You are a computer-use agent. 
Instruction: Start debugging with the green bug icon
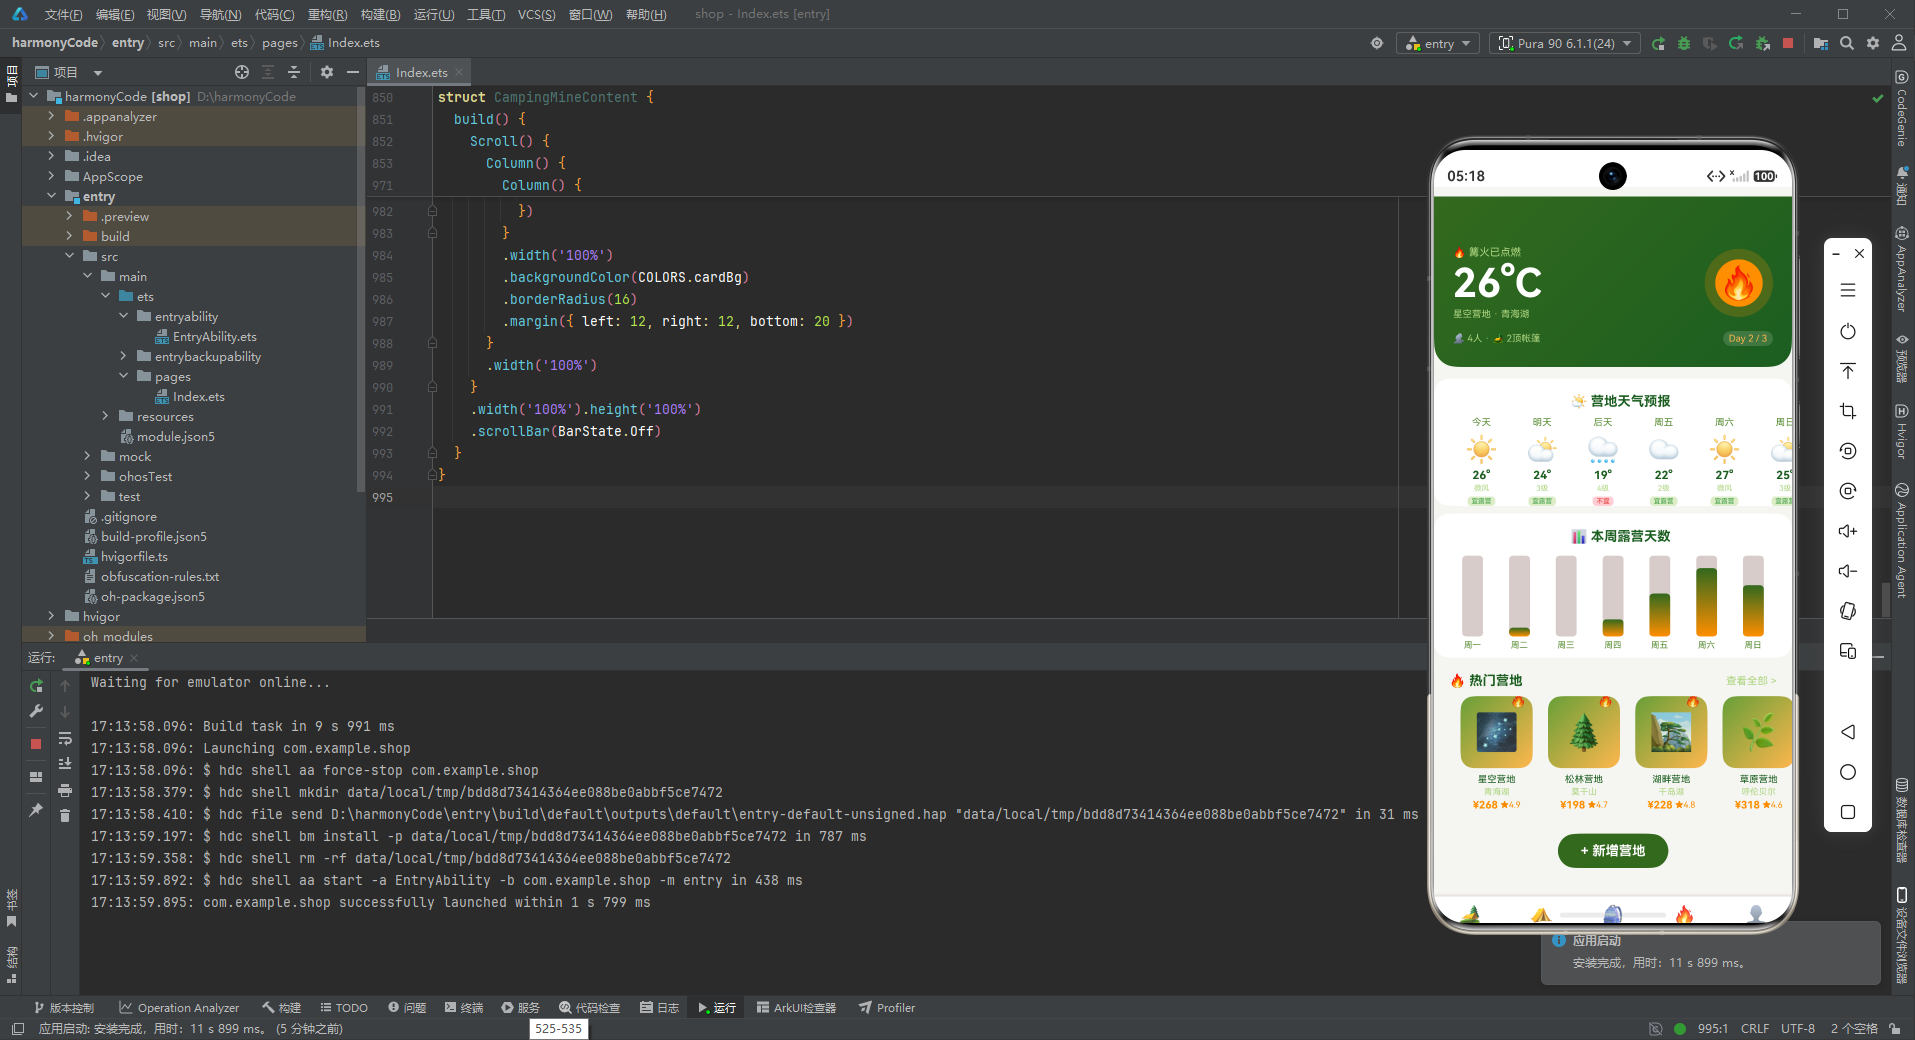click(x=1684, y=43)
